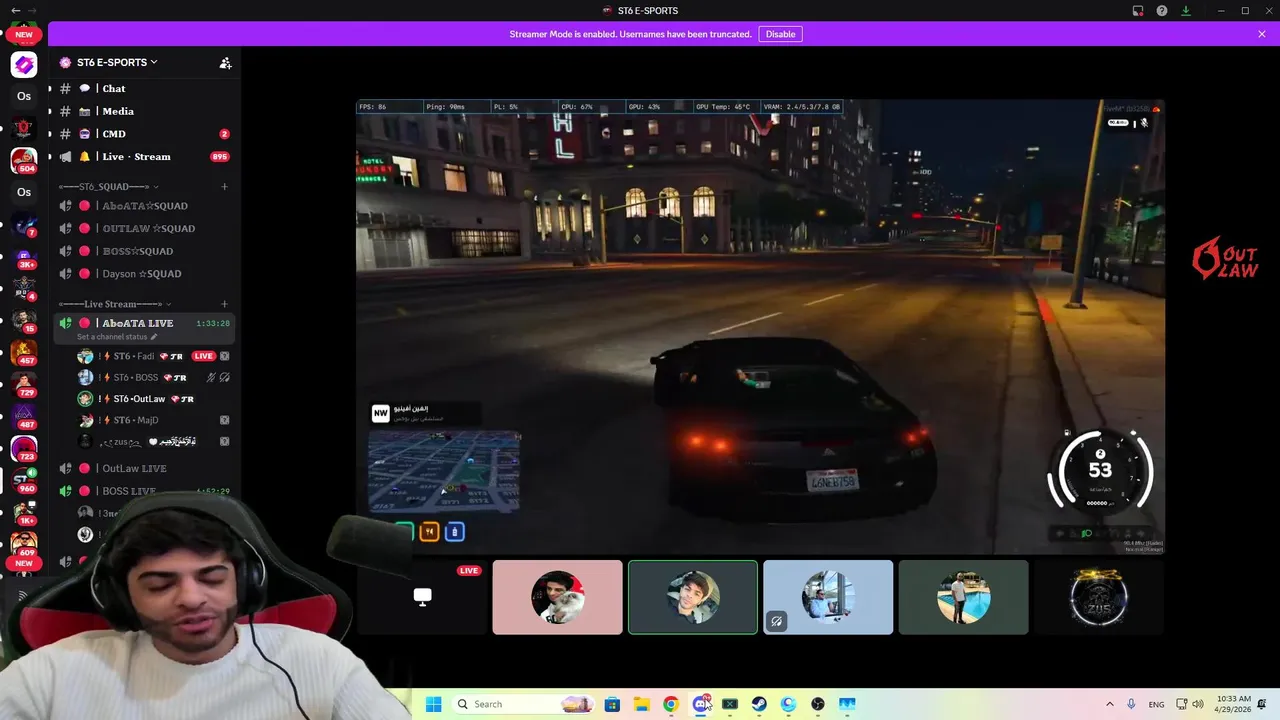This screenshot has height=720, width=1280.
Task: Open the server icon with the 723 badge
Action: pos(24,447)
